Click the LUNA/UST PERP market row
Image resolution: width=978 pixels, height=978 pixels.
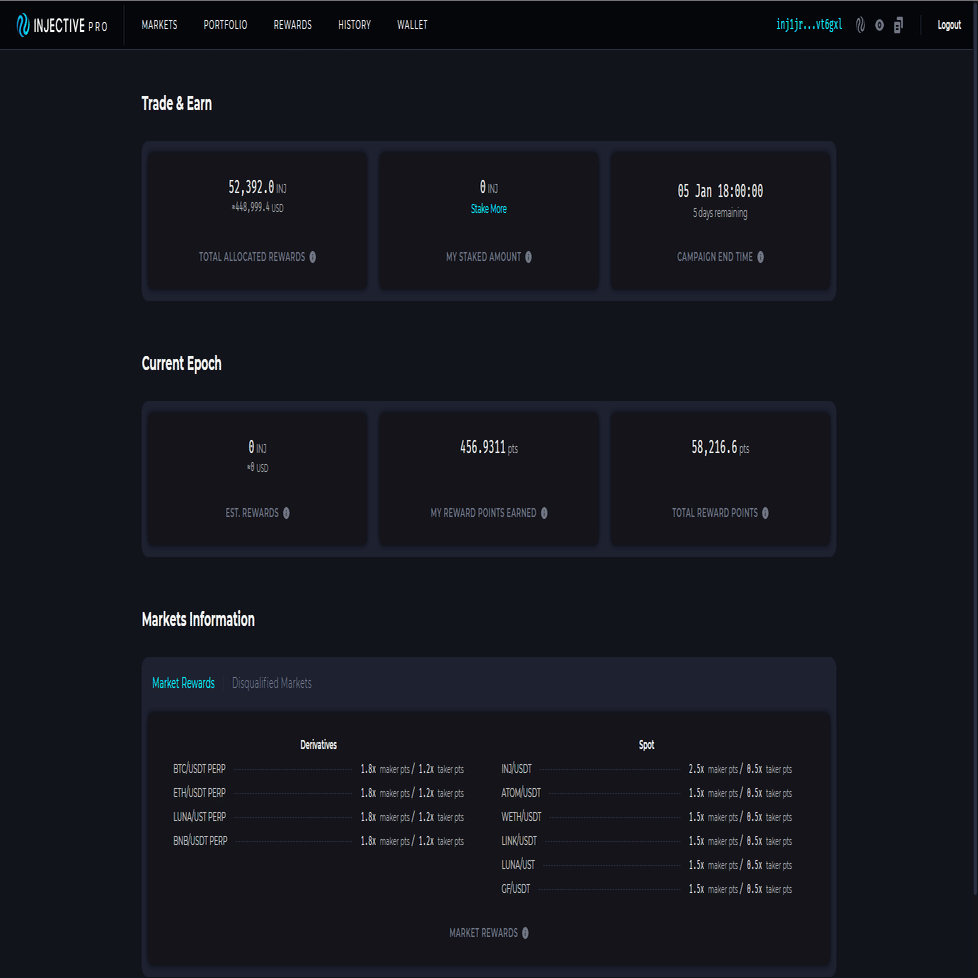pyautogui.click(x=318, y=817)
